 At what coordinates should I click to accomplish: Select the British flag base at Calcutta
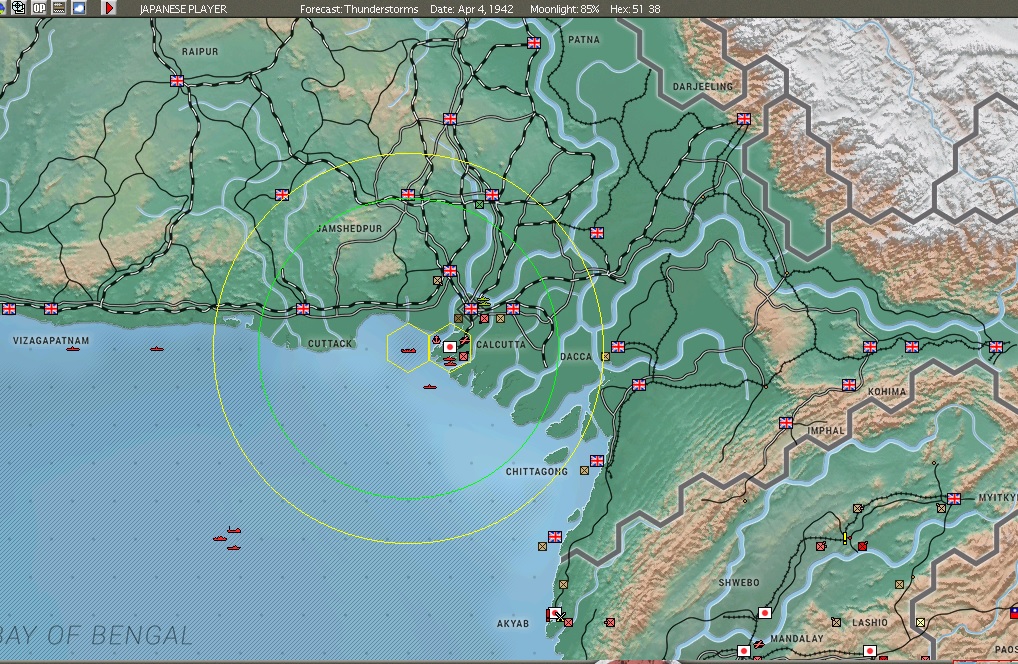[x=471, y=309]
